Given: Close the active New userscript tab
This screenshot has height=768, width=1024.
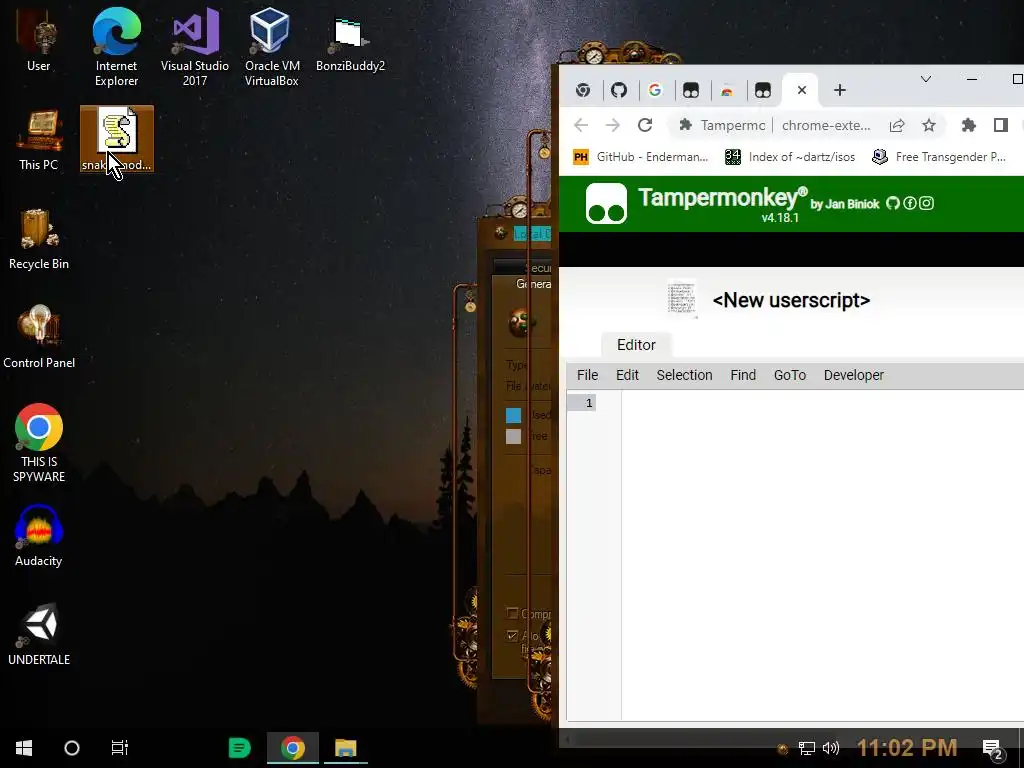Looking at the screenshot, I should 802,90.
